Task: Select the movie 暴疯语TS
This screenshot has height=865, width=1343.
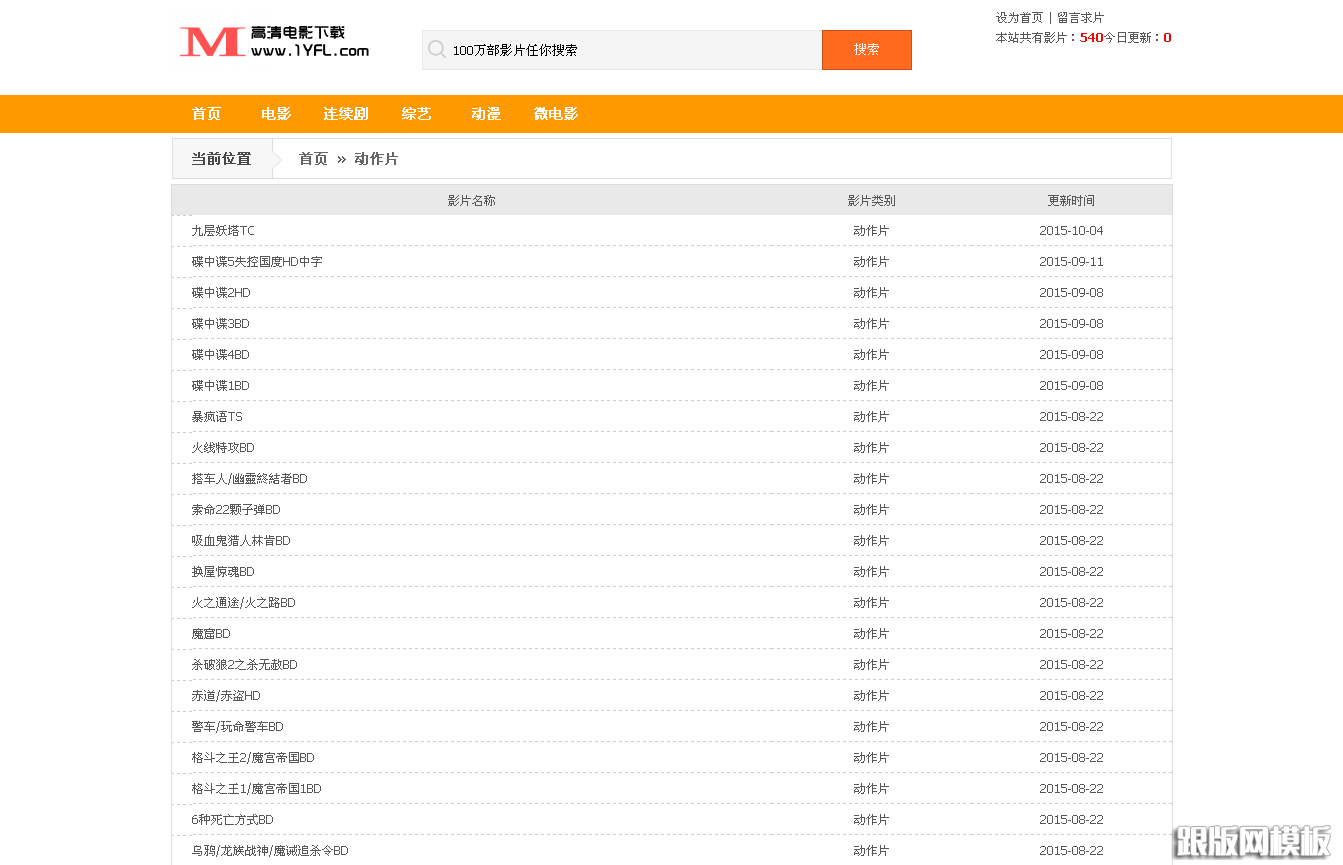Action: pos(216,416)
